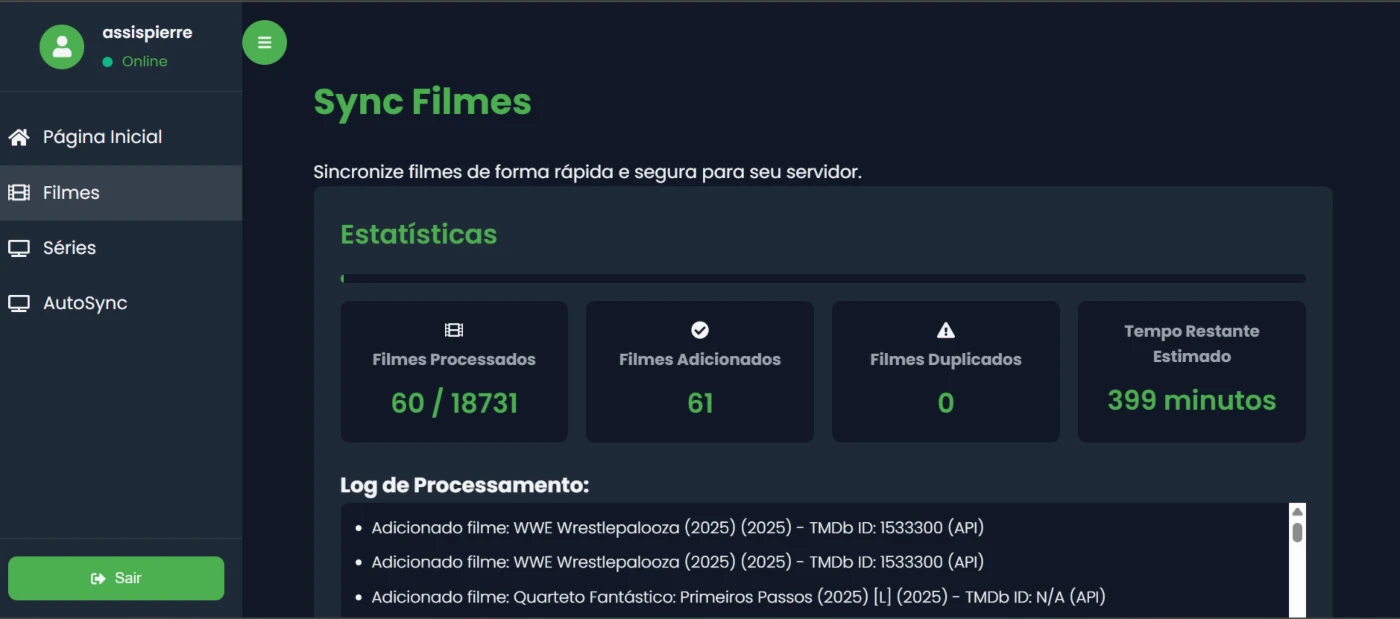Go to the Séries section
The width and height of the screenshot is (1400, 619).
click(x=69, y=248)
